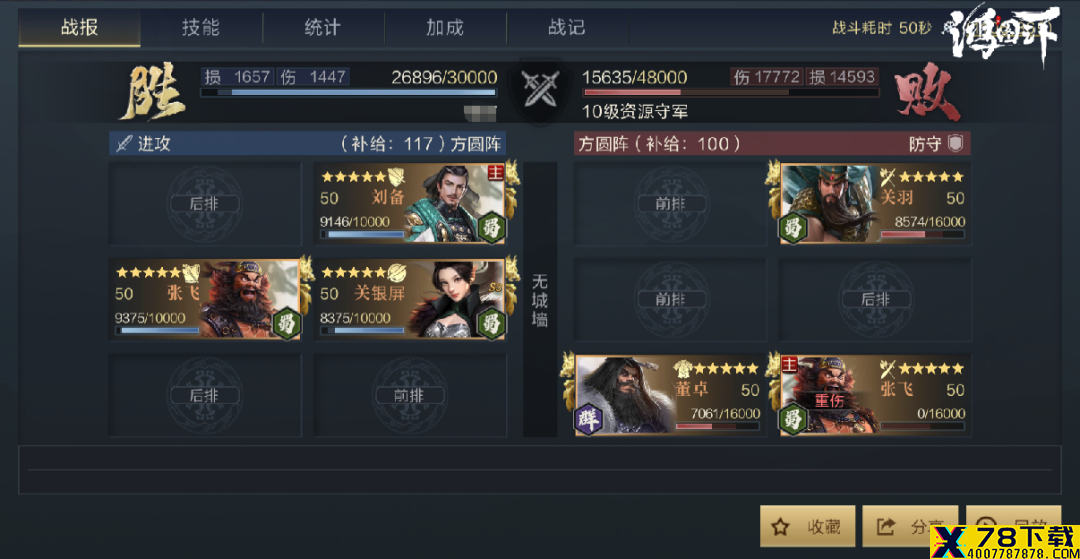The width and height of the screenshot is (1080, 559).
Task: Switch to the 技能 tab
Action: [x=200, y=28]
